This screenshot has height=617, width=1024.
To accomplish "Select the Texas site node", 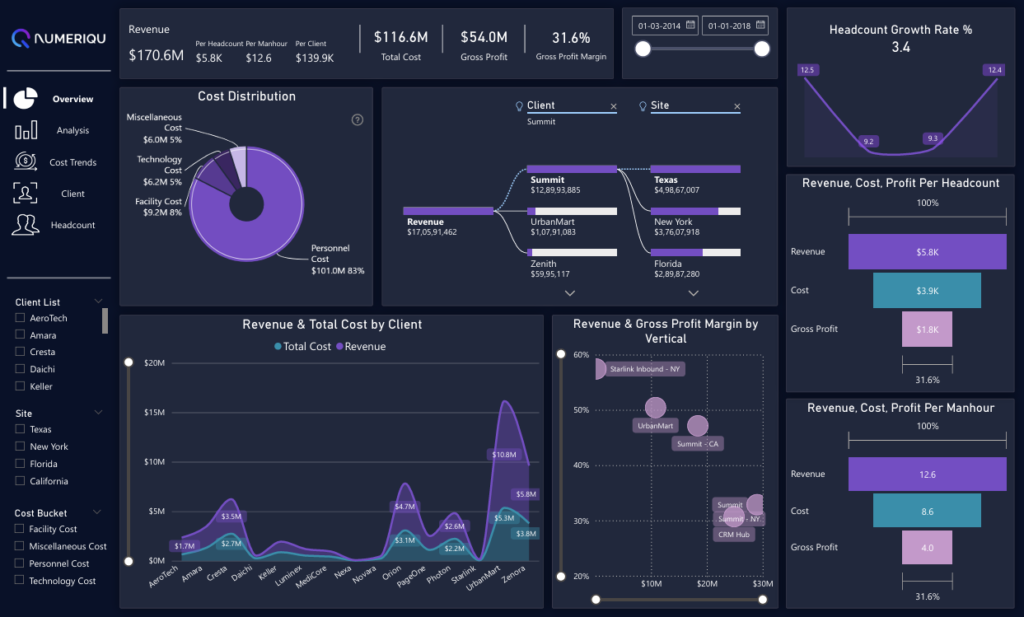I will point(694,170).
